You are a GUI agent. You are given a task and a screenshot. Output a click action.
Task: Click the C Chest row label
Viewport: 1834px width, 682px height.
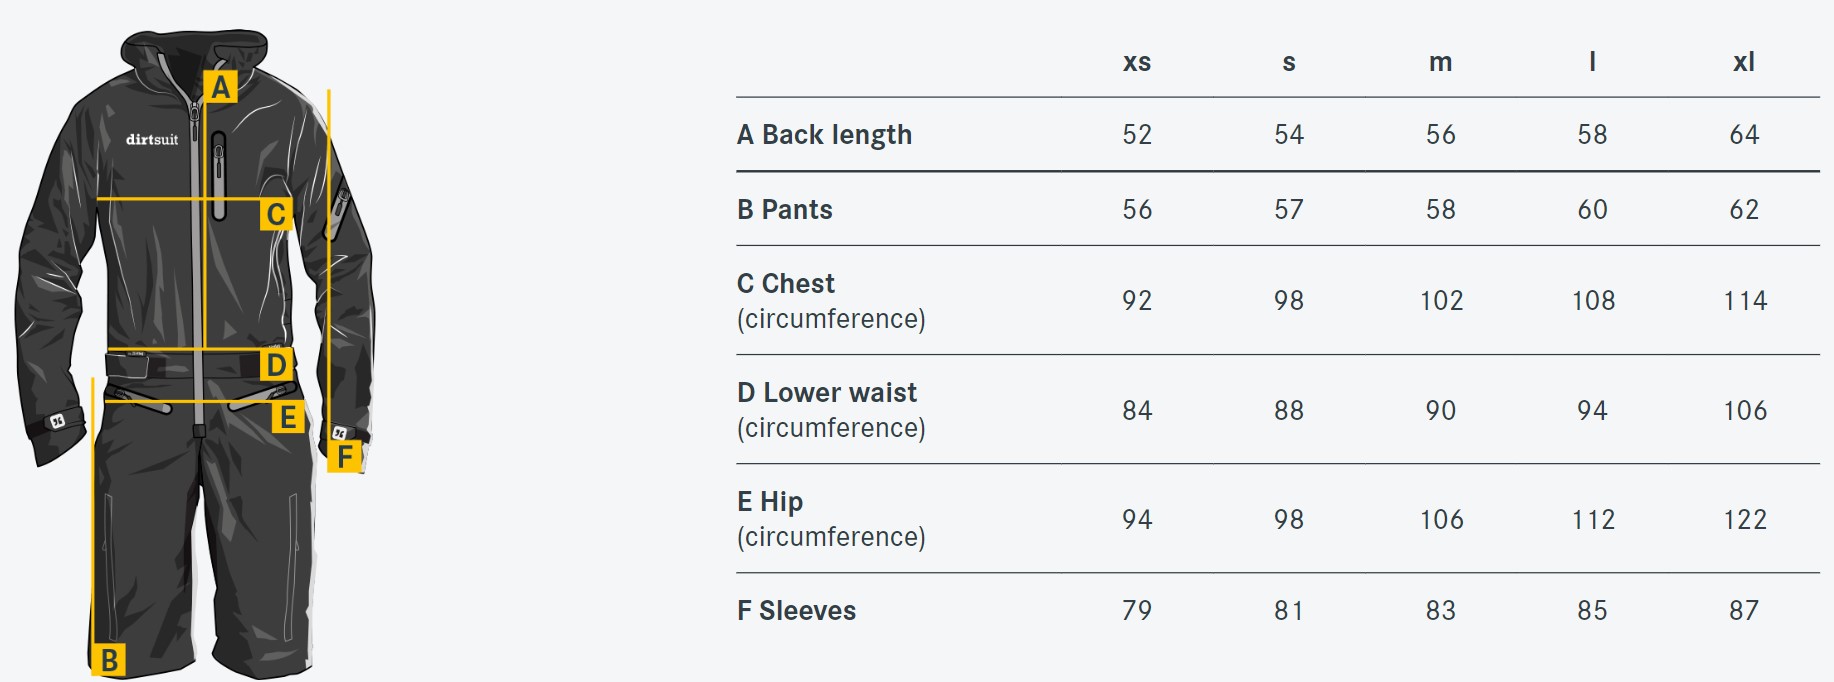(786, 284)
